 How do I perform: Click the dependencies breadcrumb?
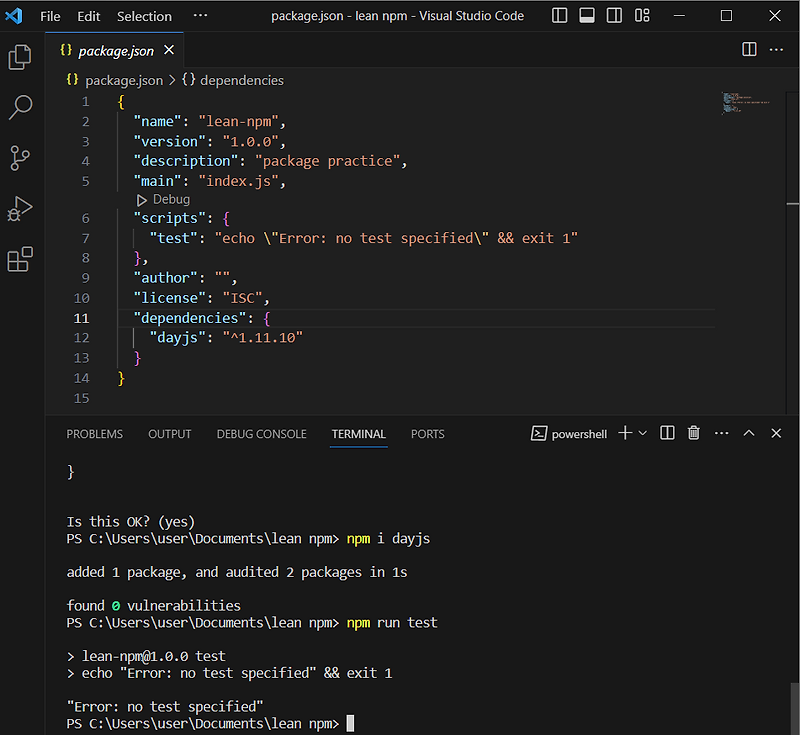tap(240, 80)
